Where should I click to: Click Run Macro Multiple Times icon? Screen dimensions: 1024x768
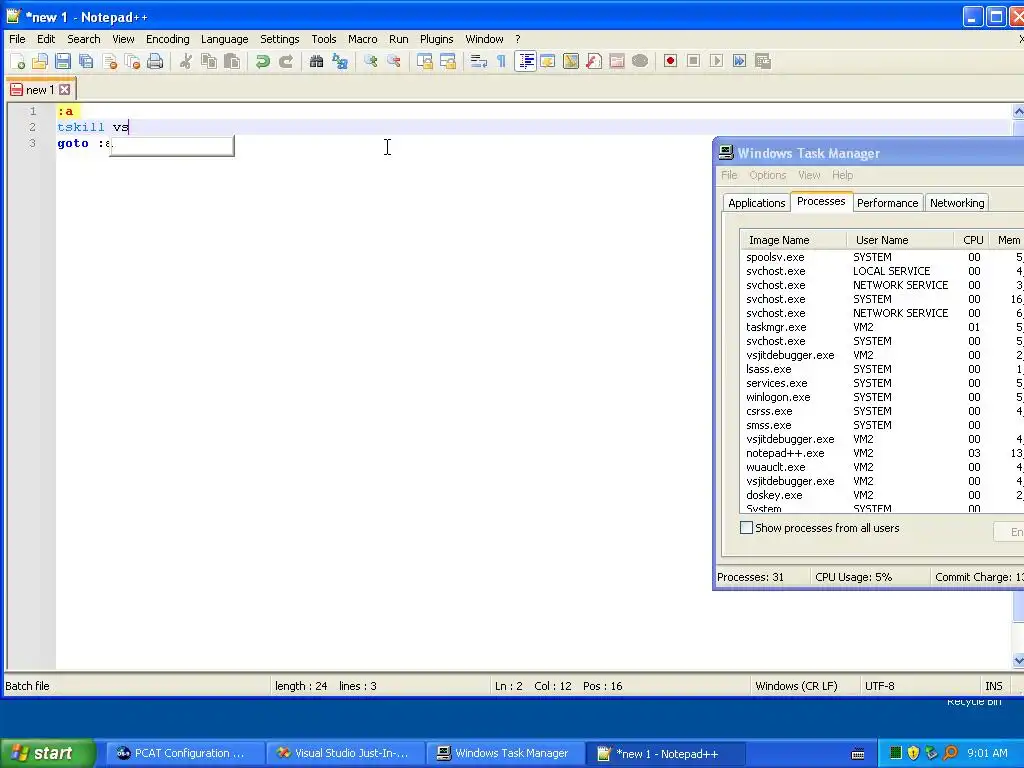click(739, 61)
